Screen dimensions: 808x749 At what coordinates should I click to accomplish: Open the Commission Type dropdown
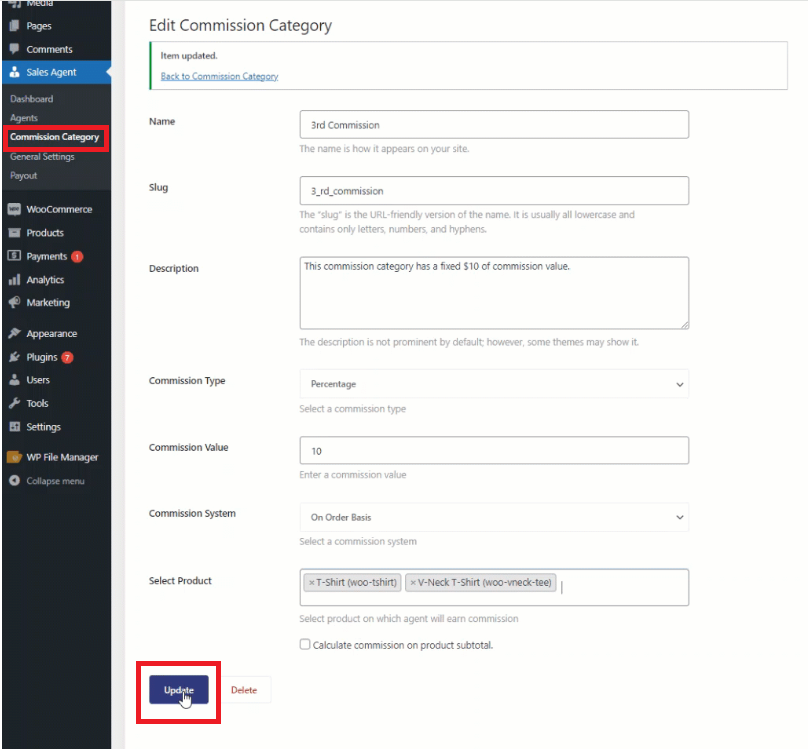coord(493,384)
